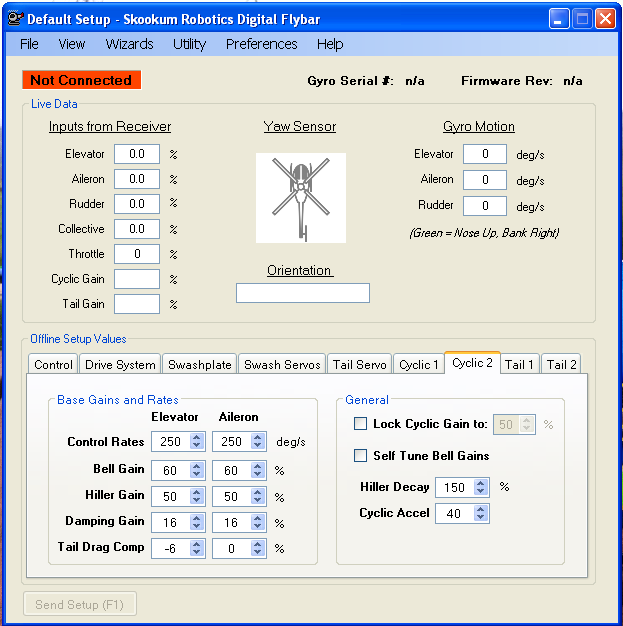Decrease Aileron Damping Gain with down arrow

coord(258,526)
